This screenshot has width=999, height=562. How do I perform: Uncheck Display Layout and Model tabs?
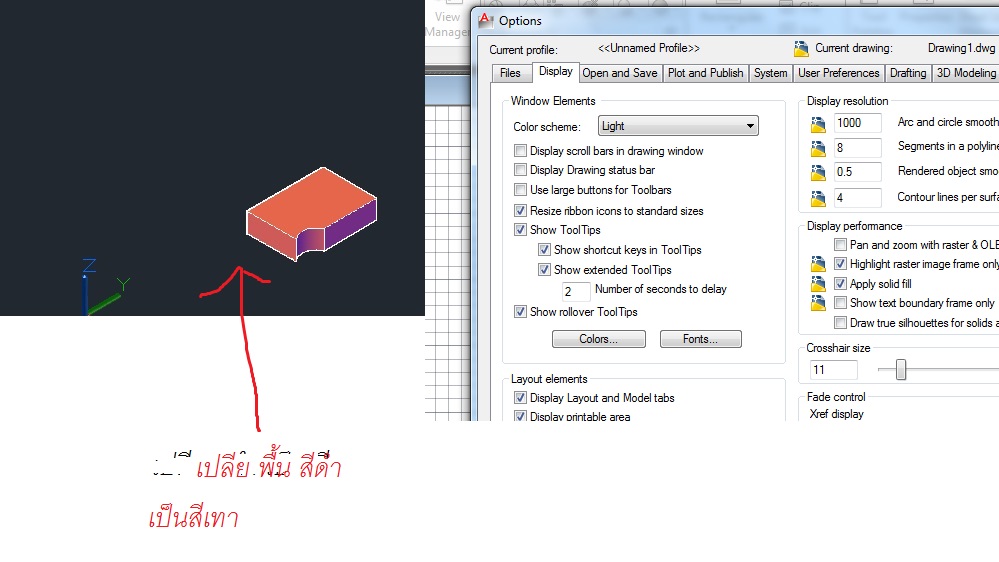pyautogui.click(x=521, y=398)
